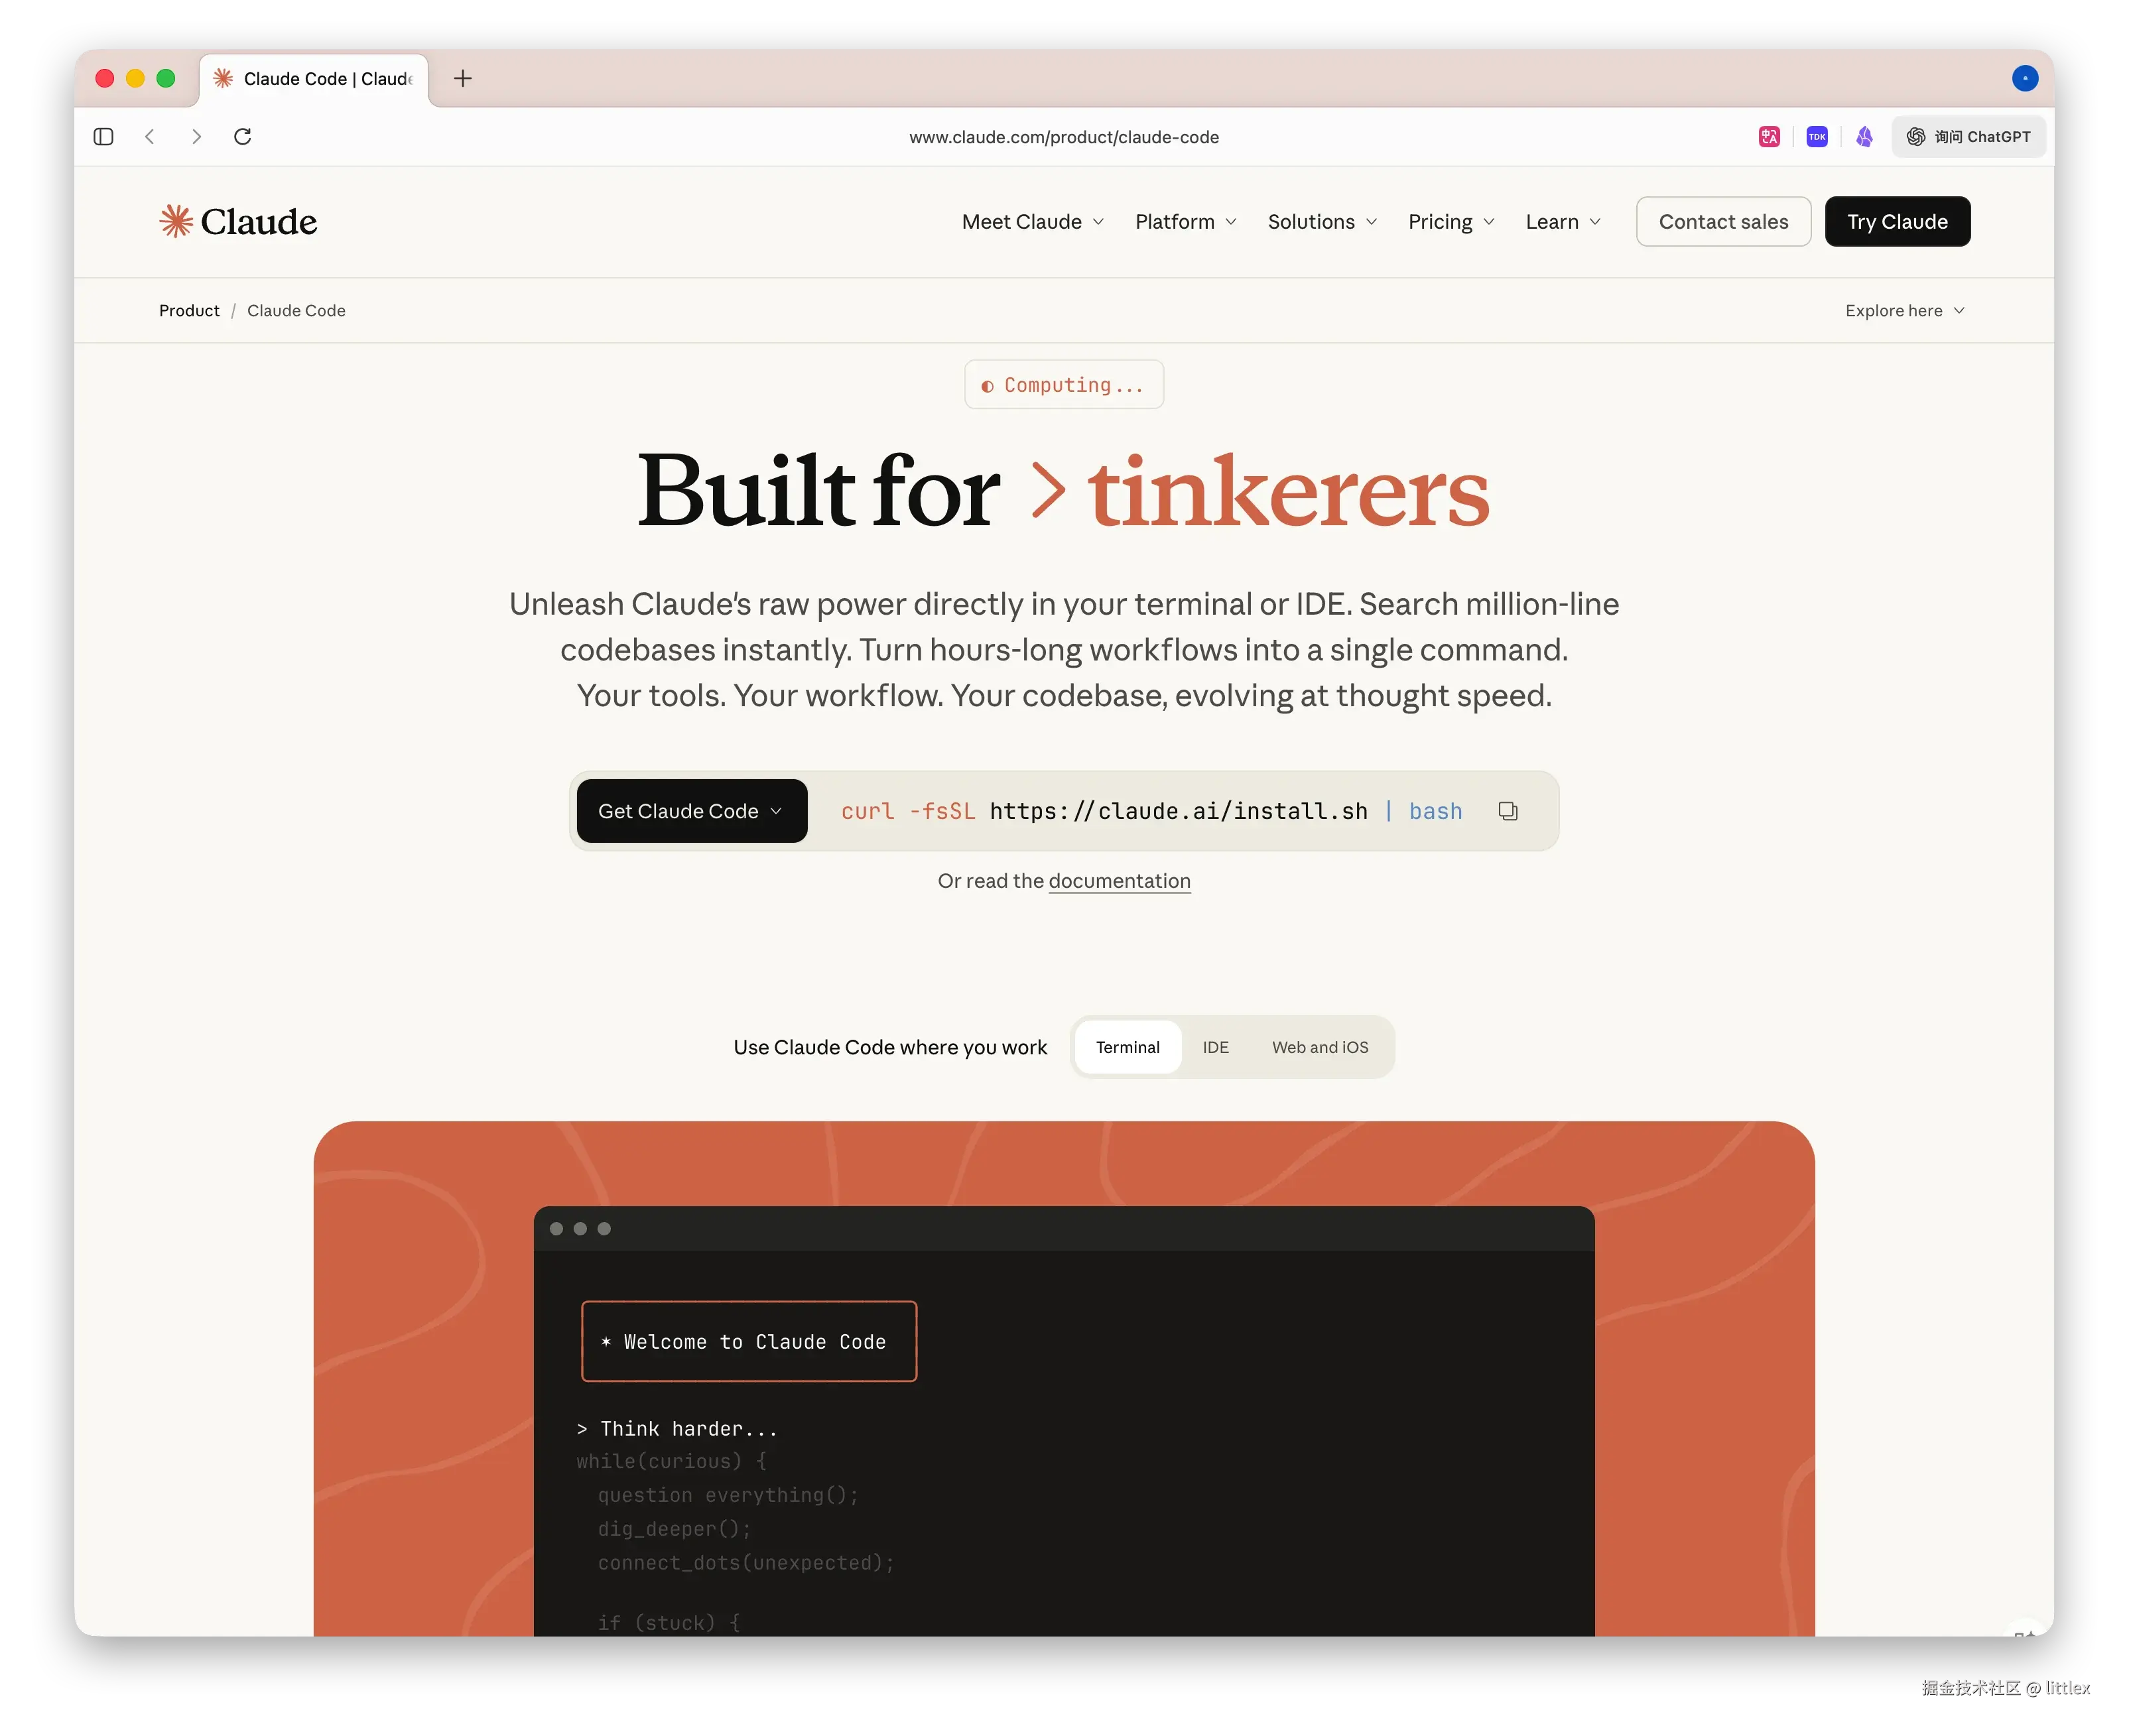The height and width of the screenshot is (1736, 2129).
Task: Click the browser address bar URL
Action: click(x=1063, y=137)
